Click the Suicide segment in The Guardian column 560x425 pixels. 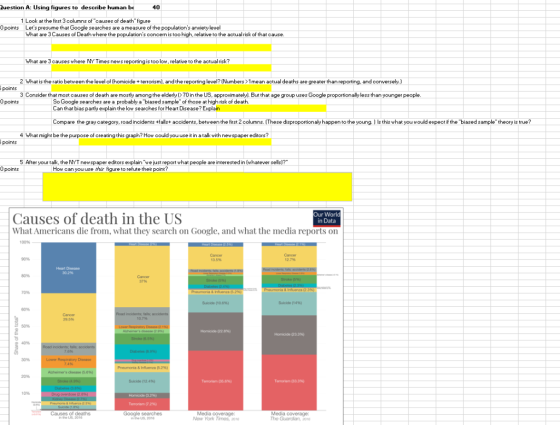click(289, 304)
